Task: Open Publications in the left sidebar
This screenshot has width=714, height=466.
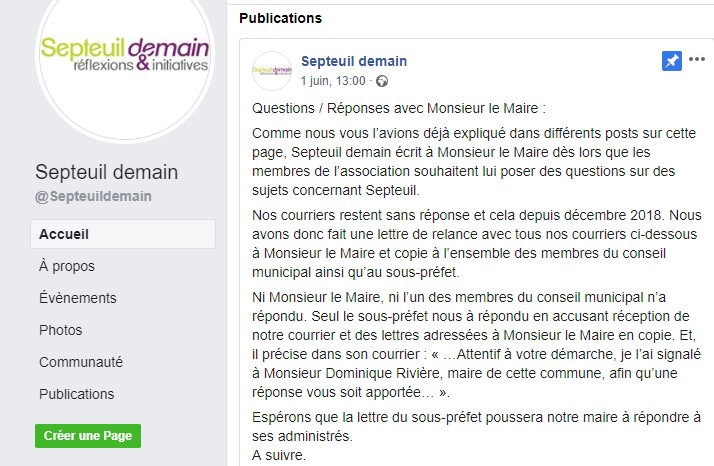Action: [77, 394]
